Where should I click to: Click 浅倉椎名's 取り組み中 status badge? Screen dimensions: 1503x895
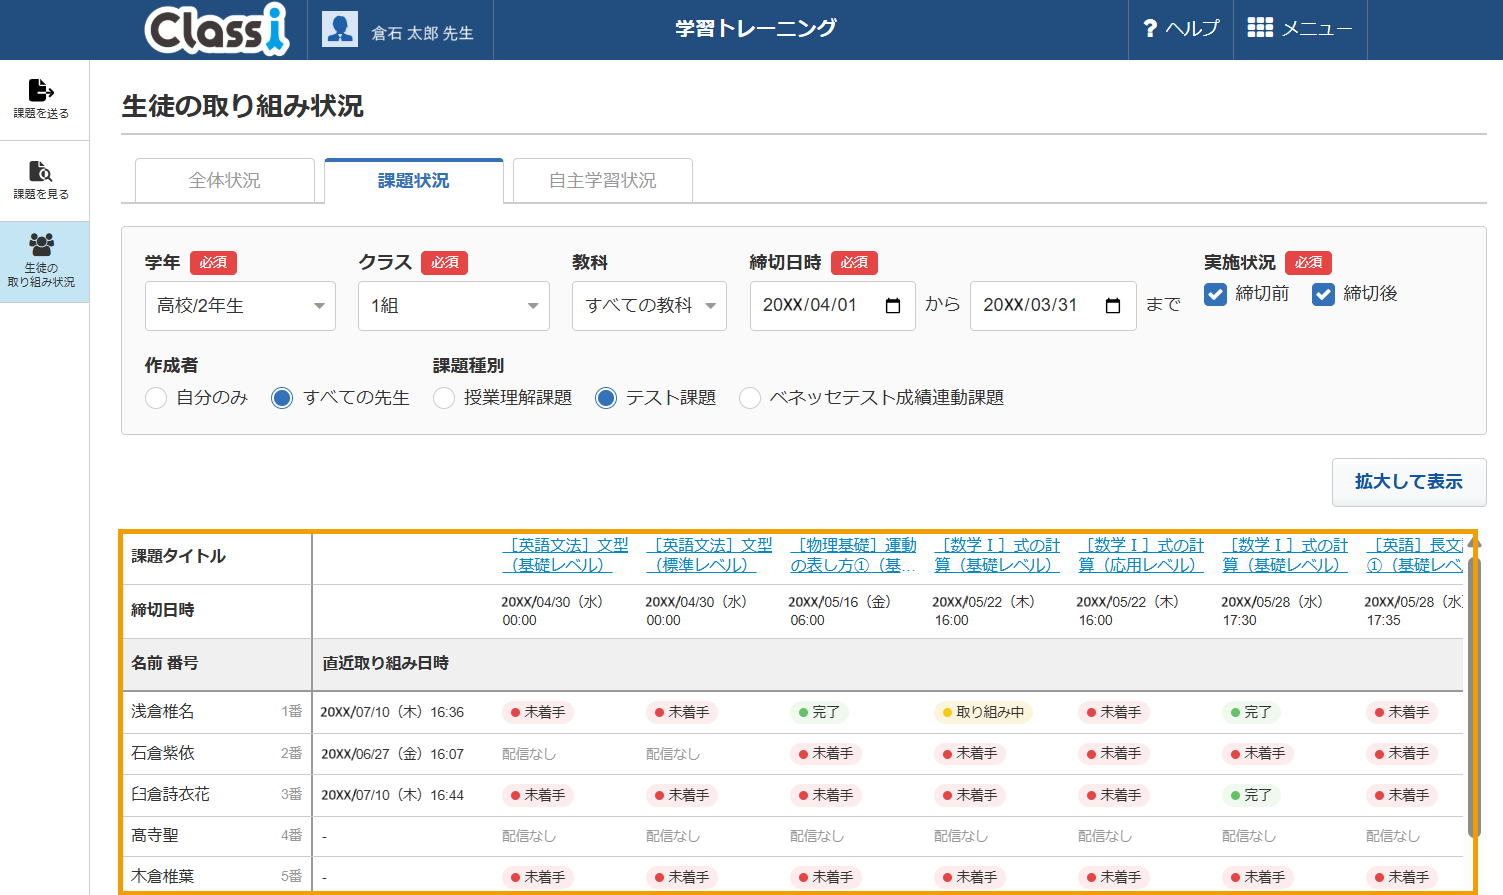(982, 713)
